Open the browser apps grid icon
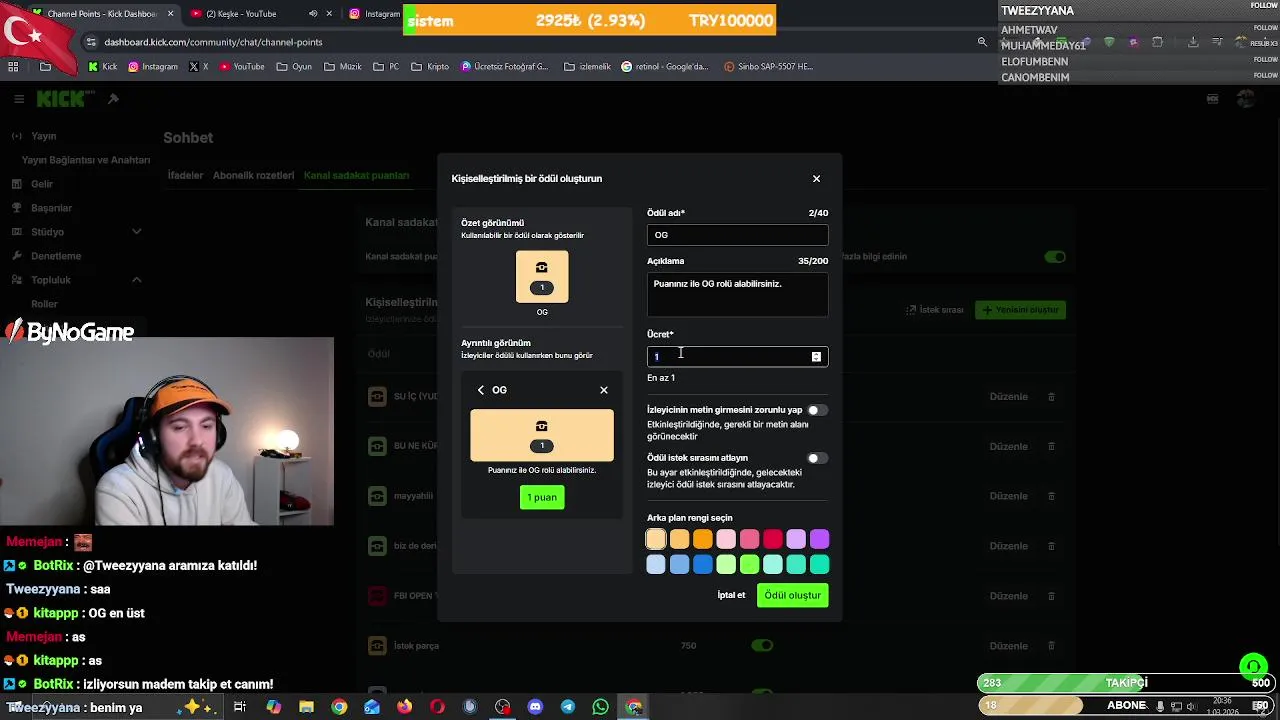1280x720 pixels. (x=13, y=67)
